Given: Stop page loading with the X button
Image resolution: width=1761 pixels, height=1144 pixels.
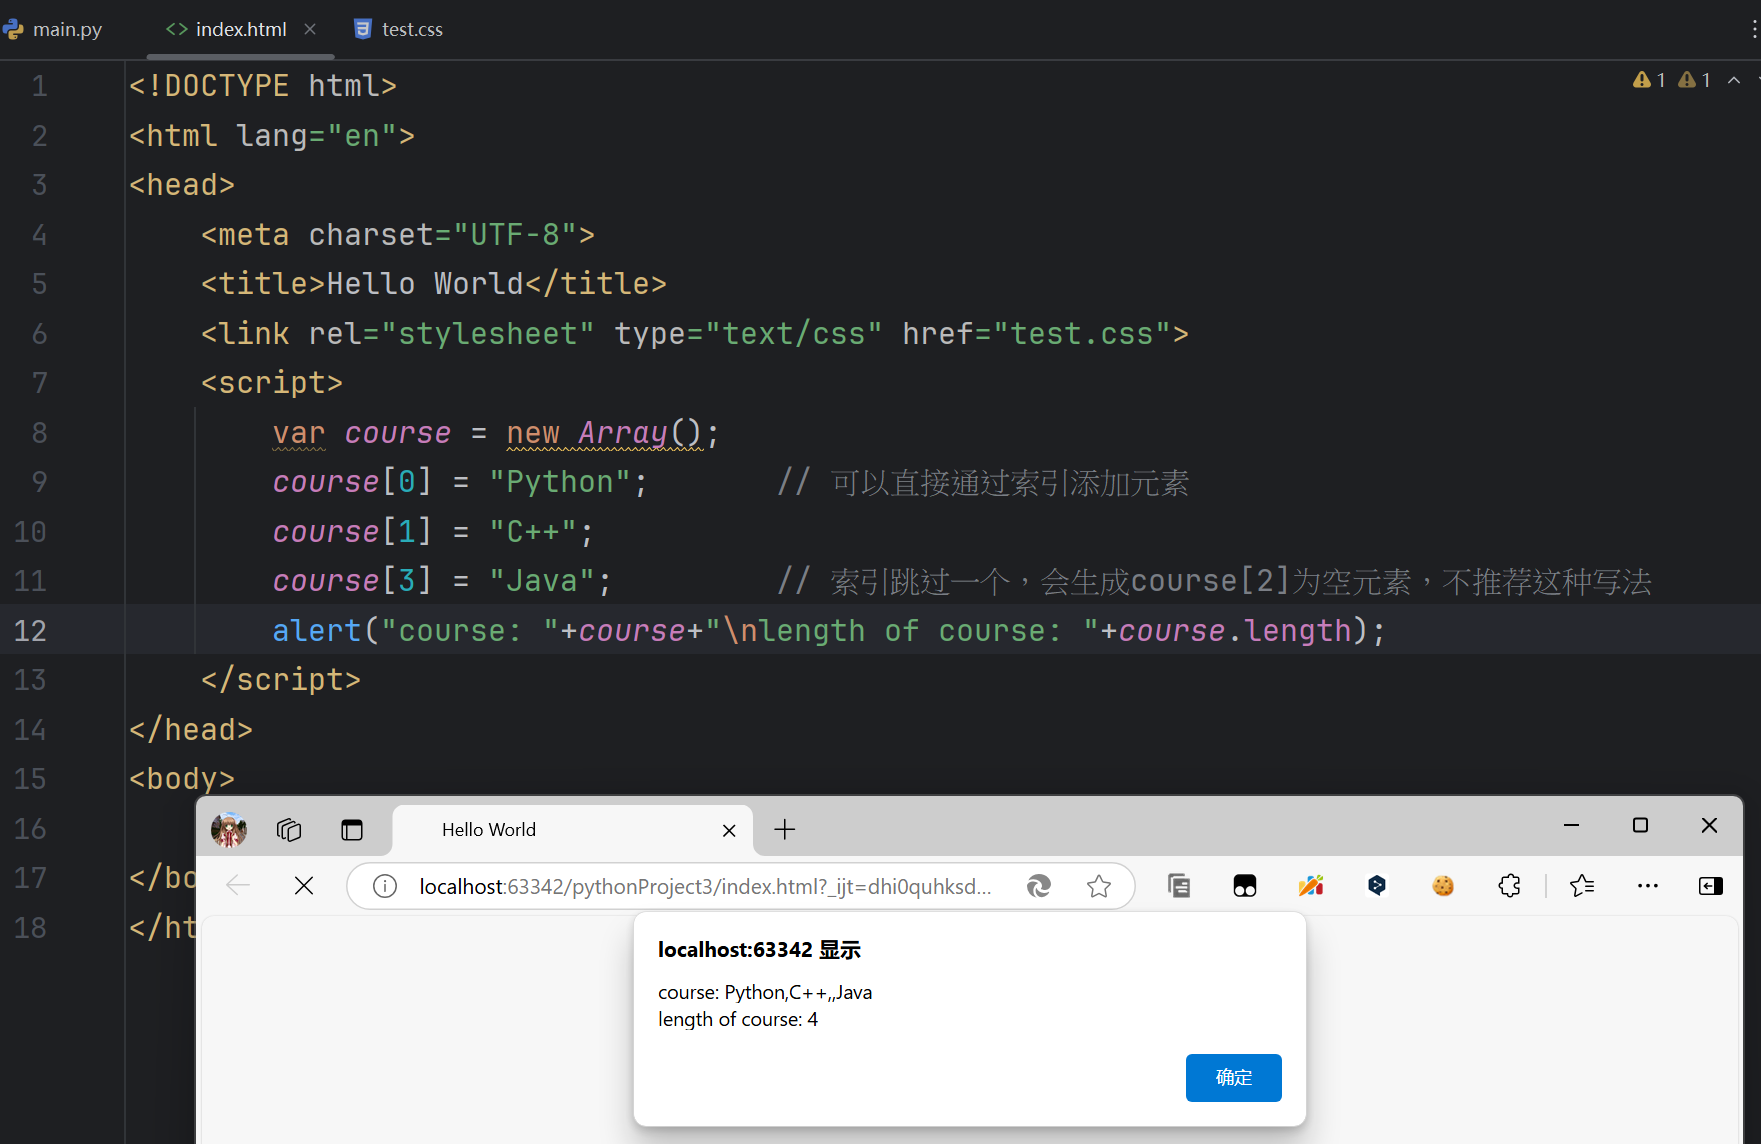Looking at the screenshot, I should coord(304,886).
